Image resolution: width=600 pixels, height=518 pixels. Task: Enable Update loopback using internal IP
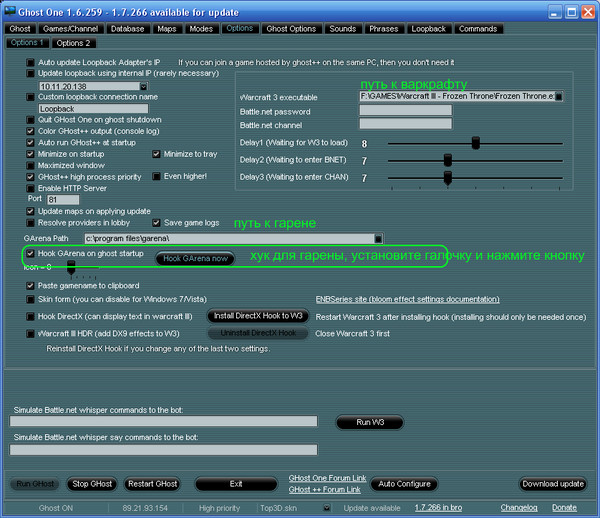pos(30,73)
